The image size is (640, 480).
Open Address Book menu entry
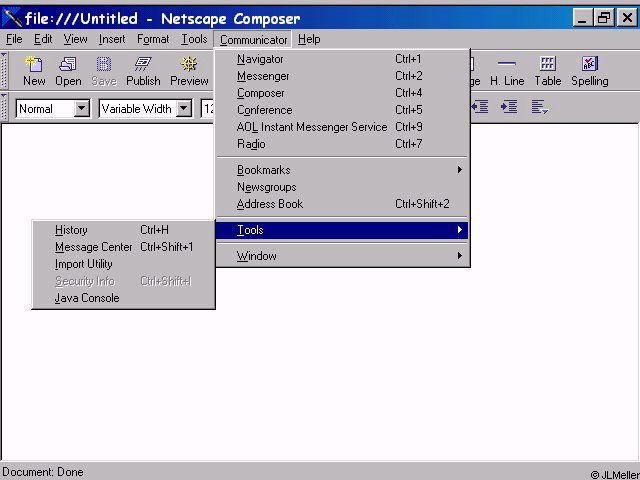click(342, 204)
